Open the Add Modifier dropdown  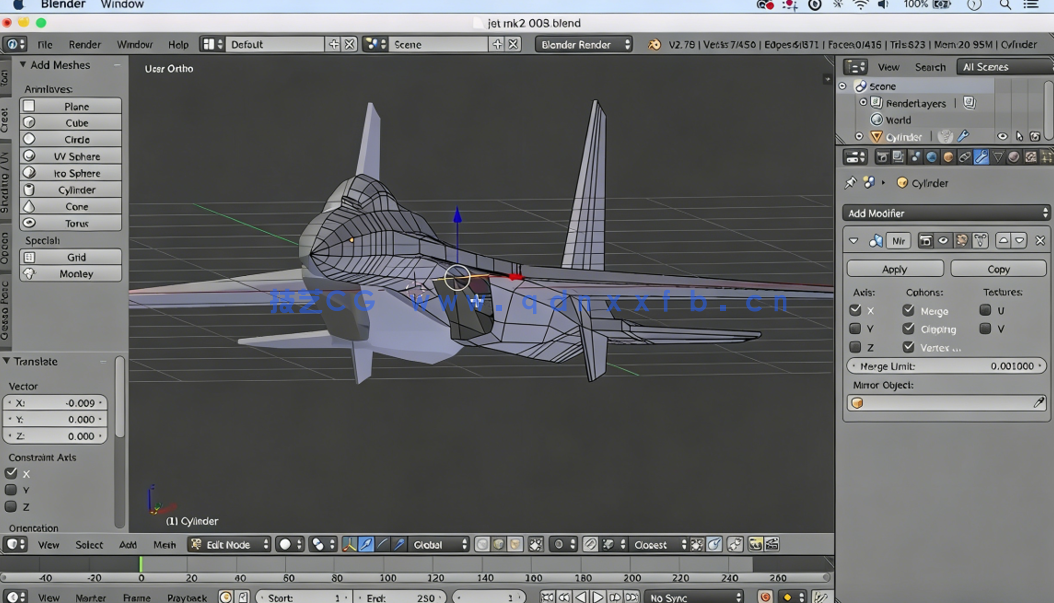pos(946,213)
